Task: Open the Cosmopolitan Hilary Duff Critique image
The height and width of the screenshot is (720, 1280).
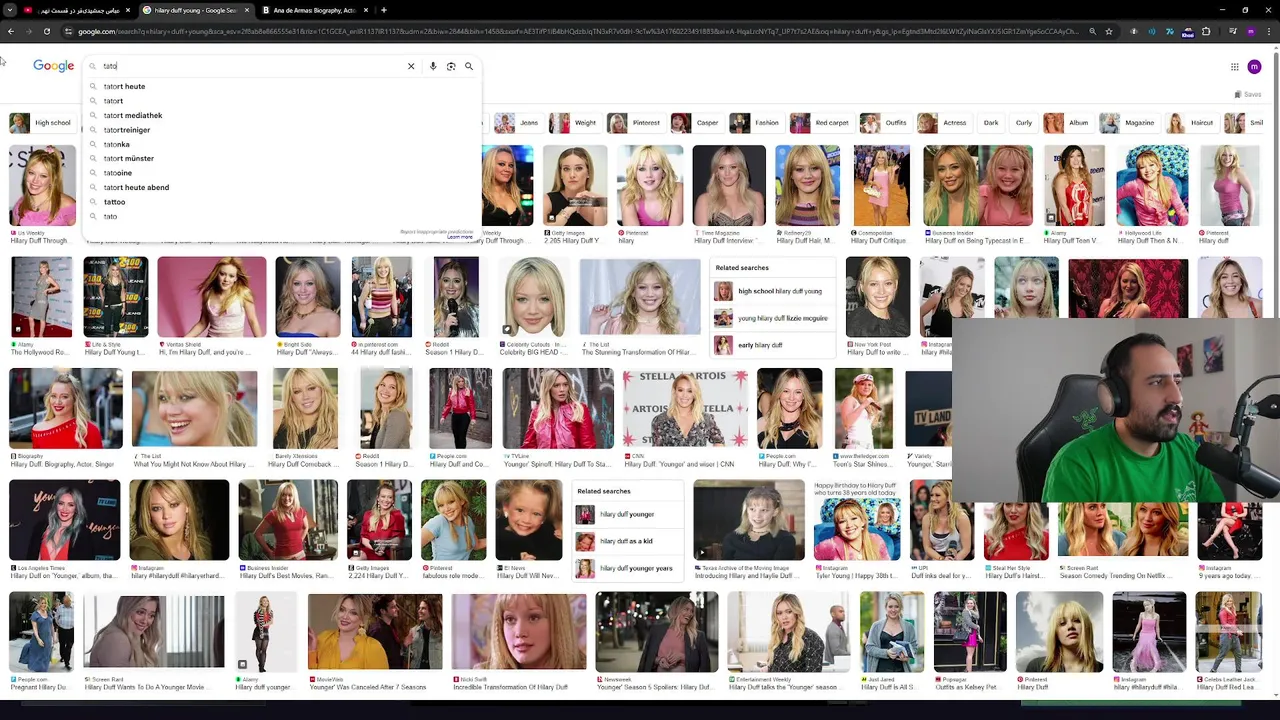Action: 881,186
